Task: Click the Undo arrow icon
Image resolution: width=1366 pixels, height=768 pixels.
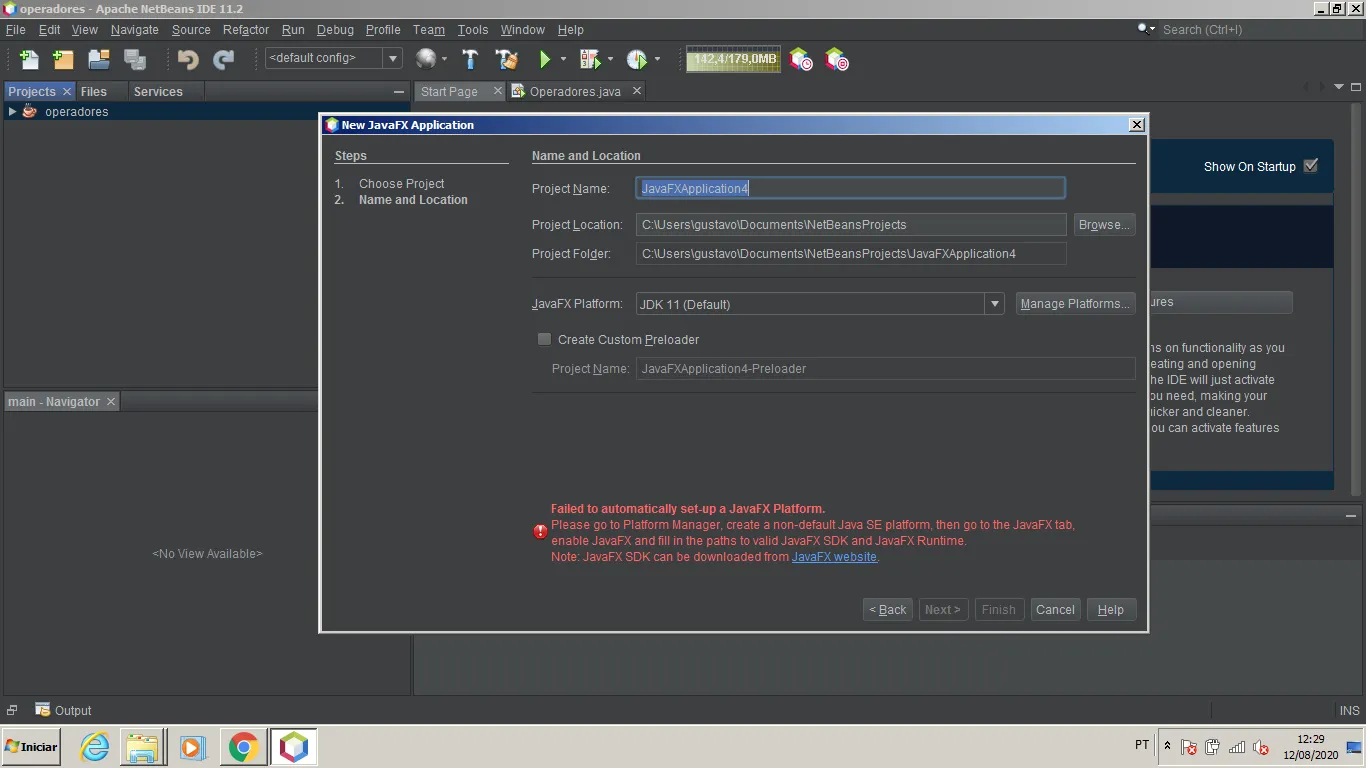Action: coord(187,59)
